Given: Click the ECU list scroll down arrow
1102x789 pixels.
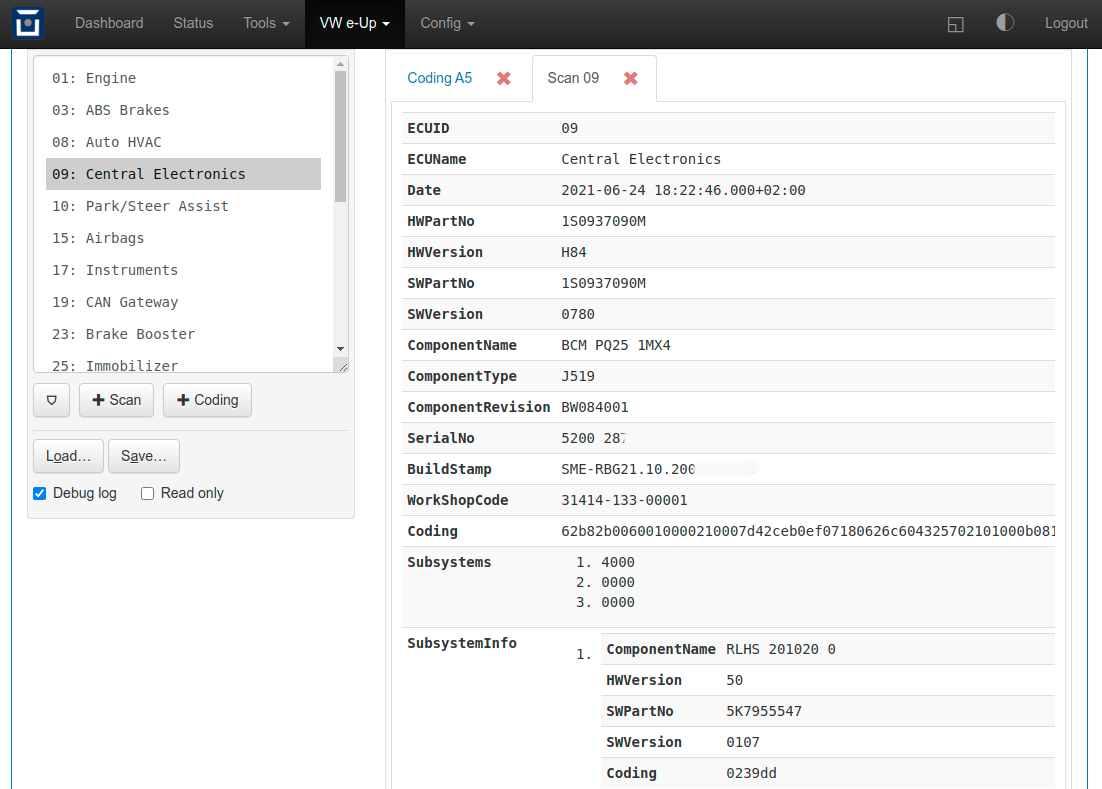Looking at the screenshot, I should point(341,348).
